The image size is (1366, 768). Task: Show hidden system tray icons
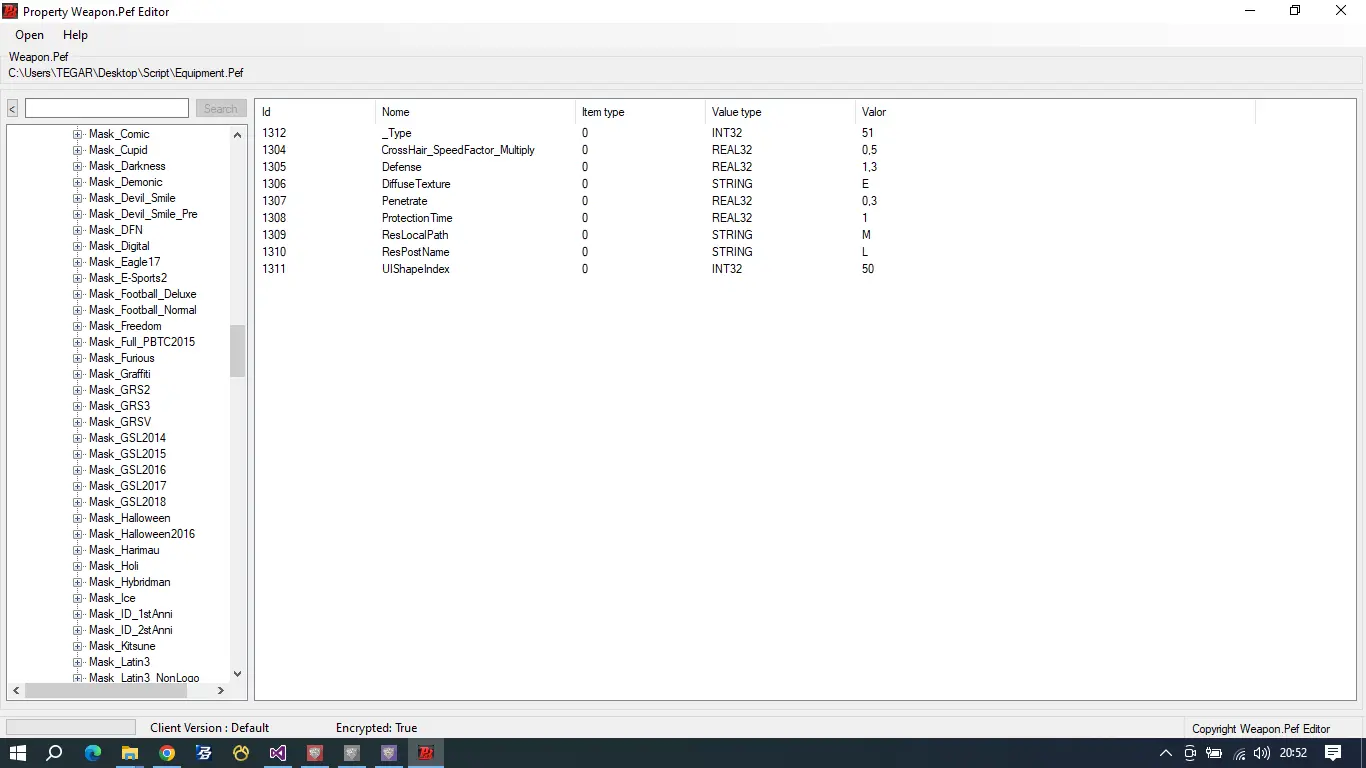(x=1166, y=753)
